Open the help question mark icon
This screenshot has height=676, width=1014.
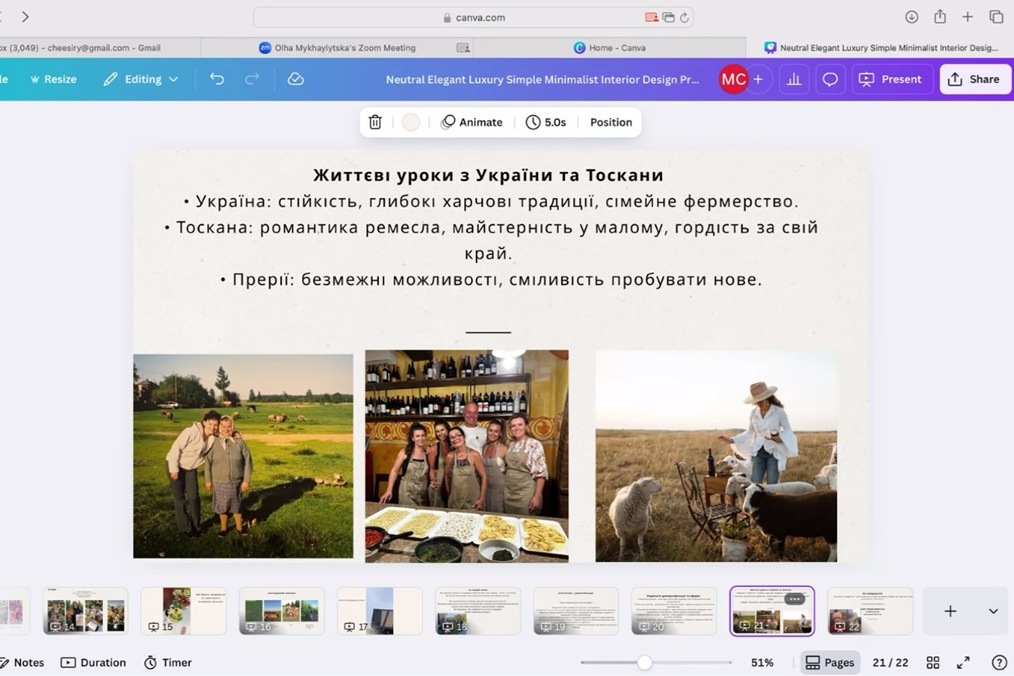(998, 662)
